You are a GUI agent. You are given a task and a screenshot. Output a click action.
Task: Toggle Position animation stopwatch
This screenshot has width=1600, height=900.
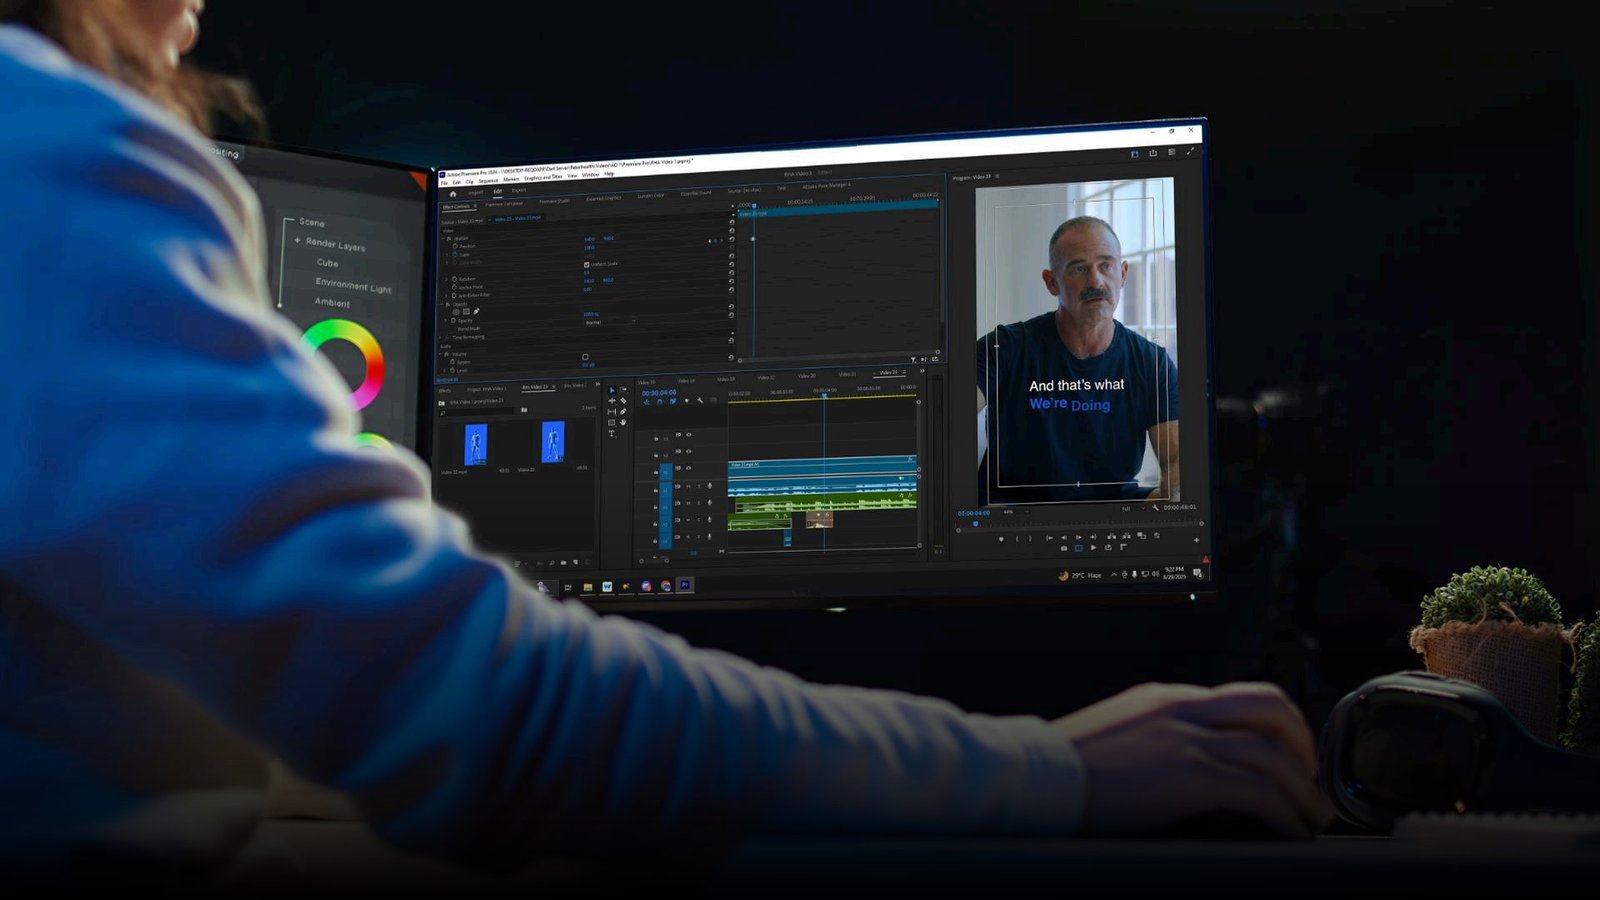[455, 246]
